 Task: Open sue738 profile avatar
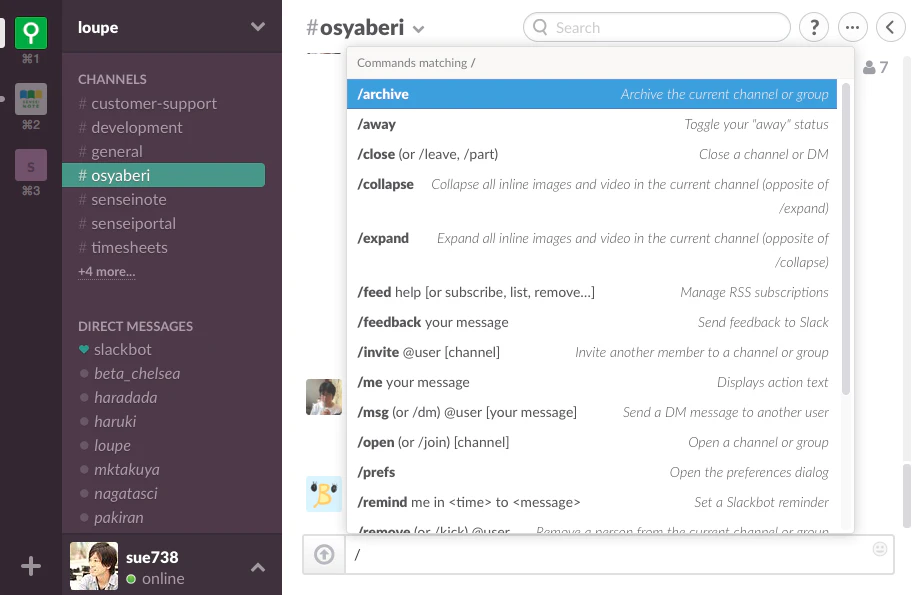coord(94,566)
